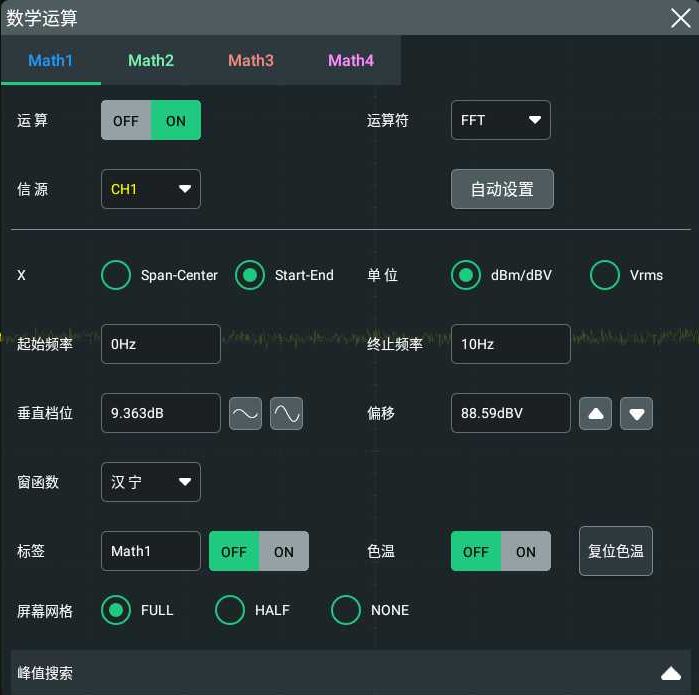Turn 运算 ON

[x=176, y=120]
